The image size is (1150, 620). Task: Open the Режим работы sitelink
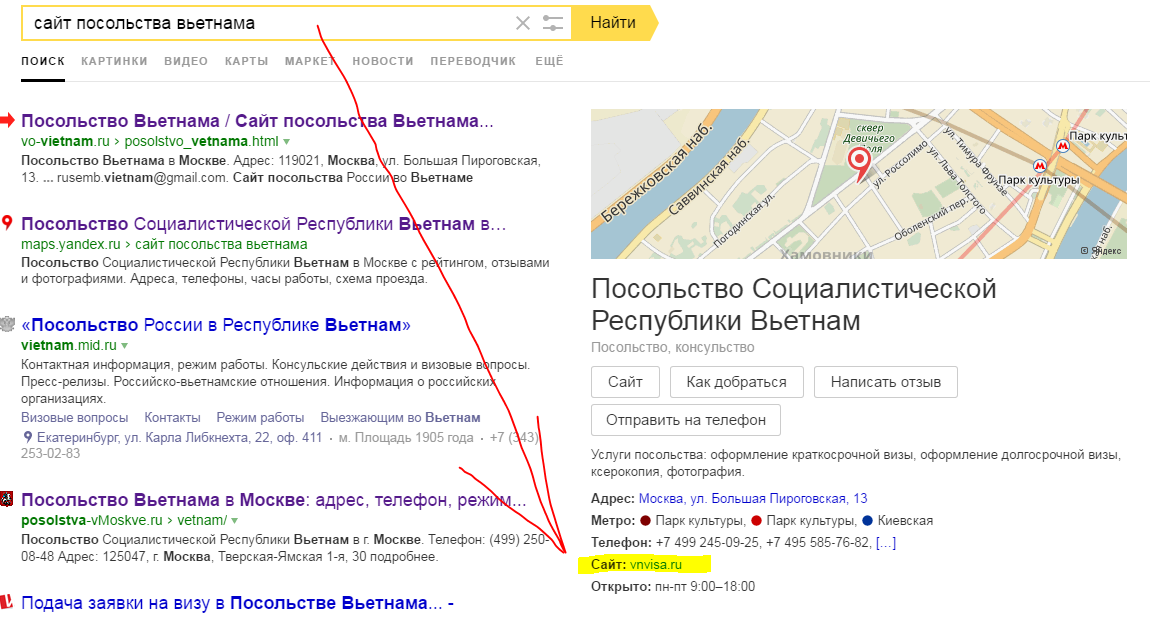pos(260,417)
